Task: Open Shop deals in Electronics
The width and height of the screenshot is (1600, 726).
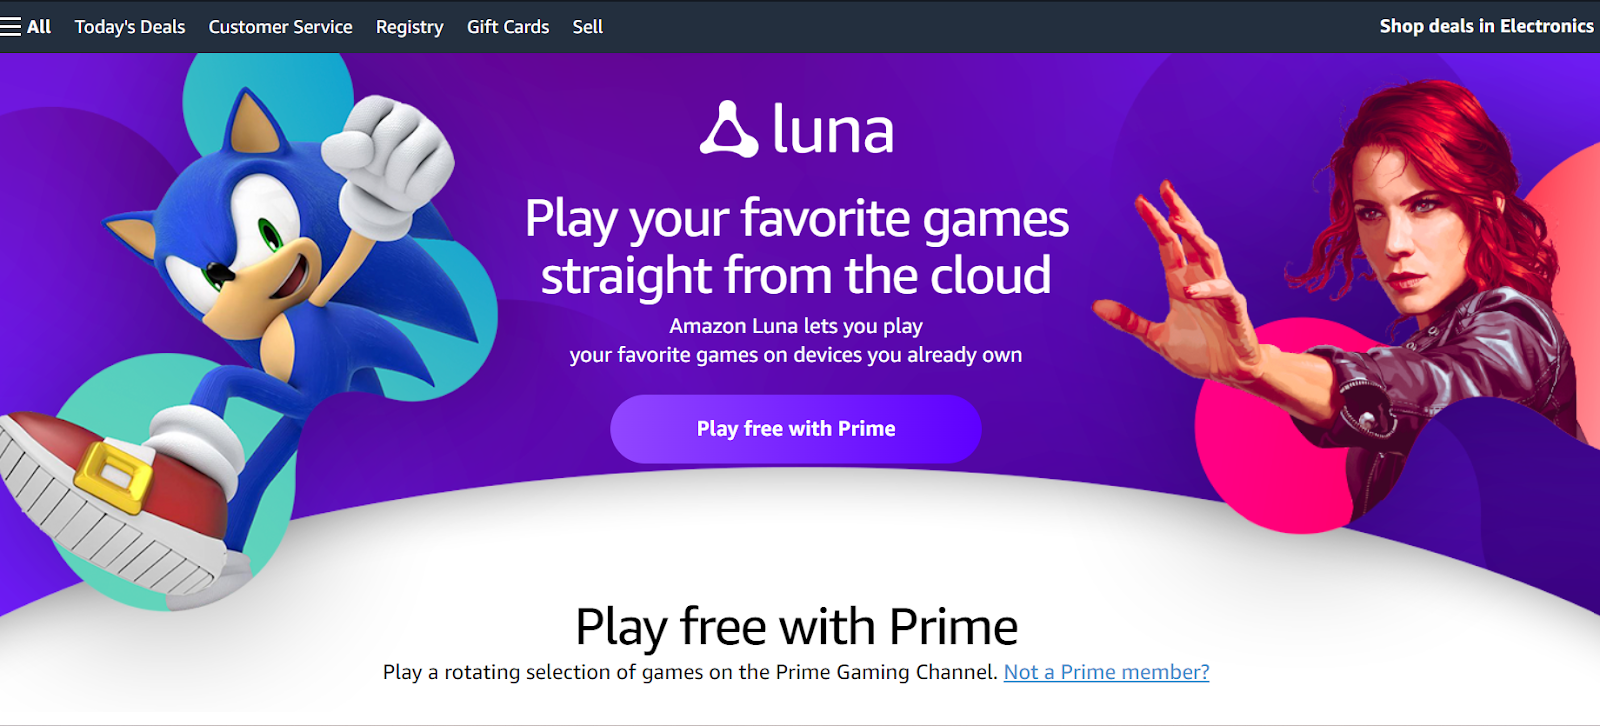Action: tap(1486, 26)
